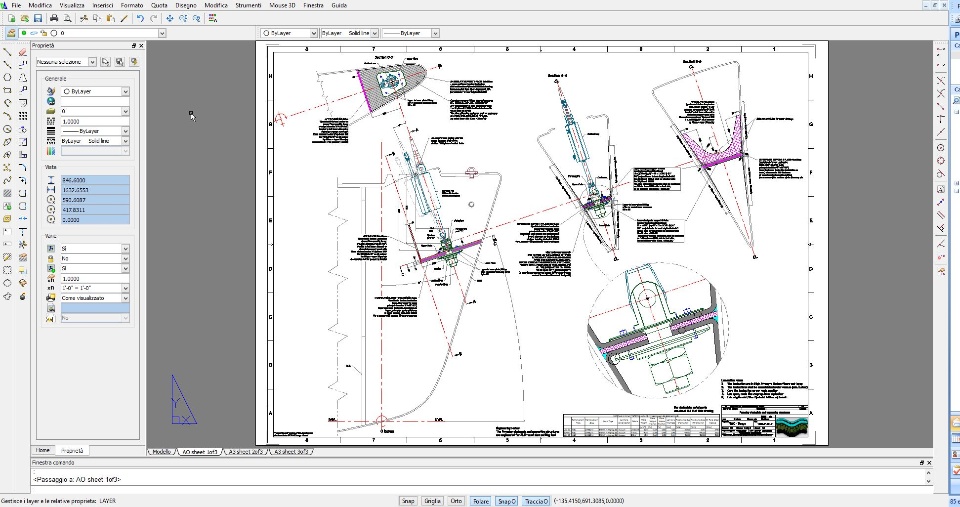Click the Print icon
This screenshot has height=507, width=960.
54,18
